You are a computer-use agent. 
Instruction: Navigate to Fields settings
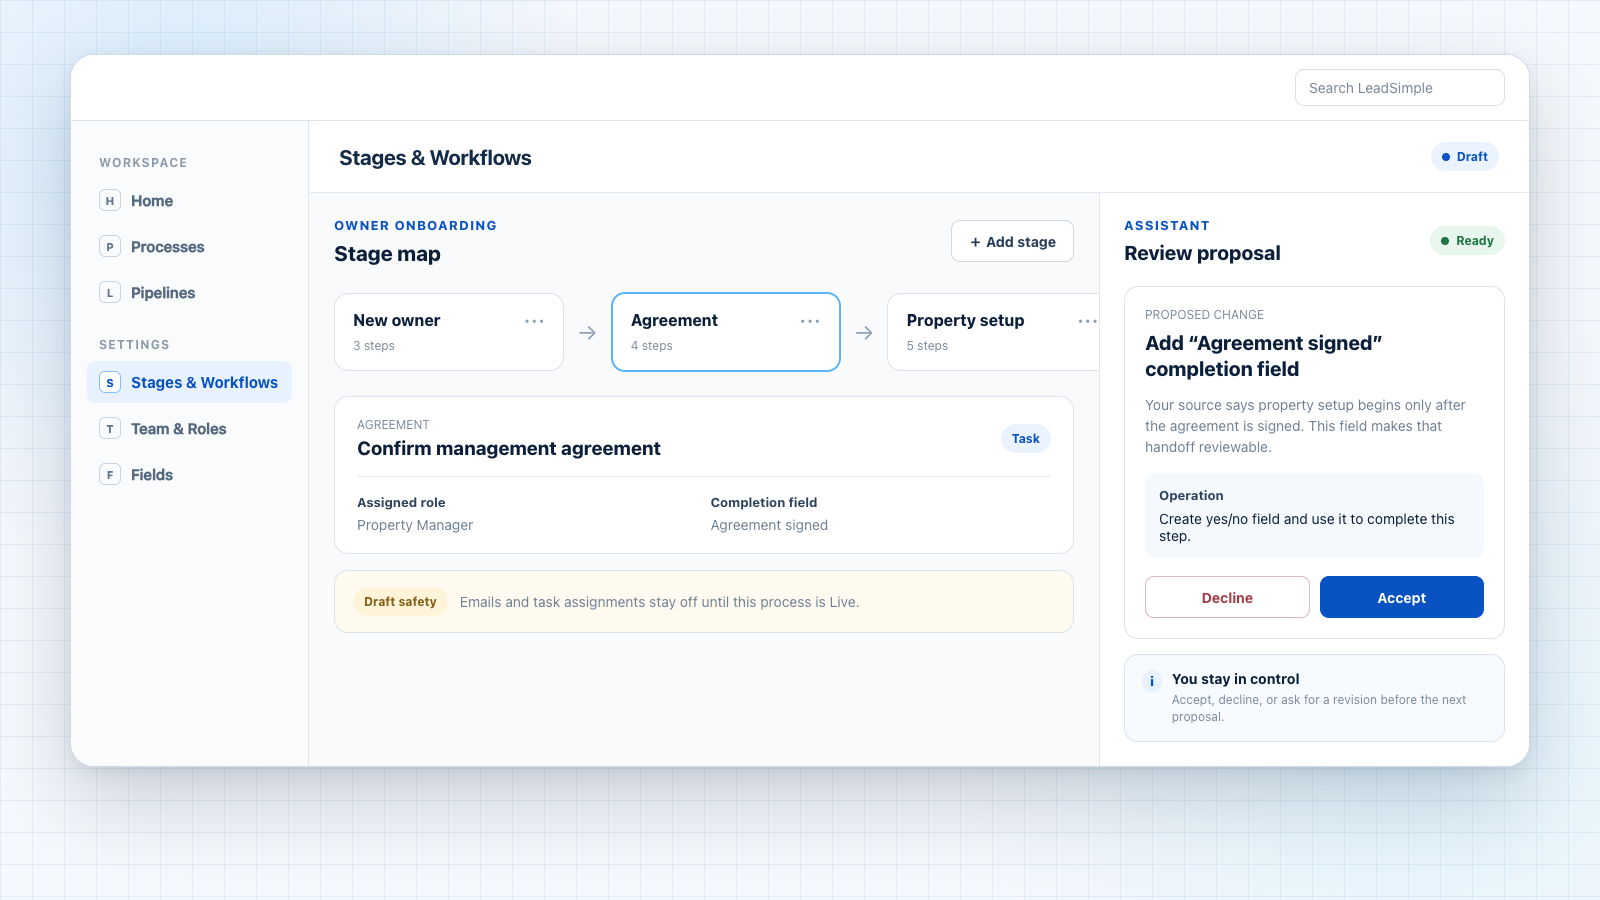point(189,475)
